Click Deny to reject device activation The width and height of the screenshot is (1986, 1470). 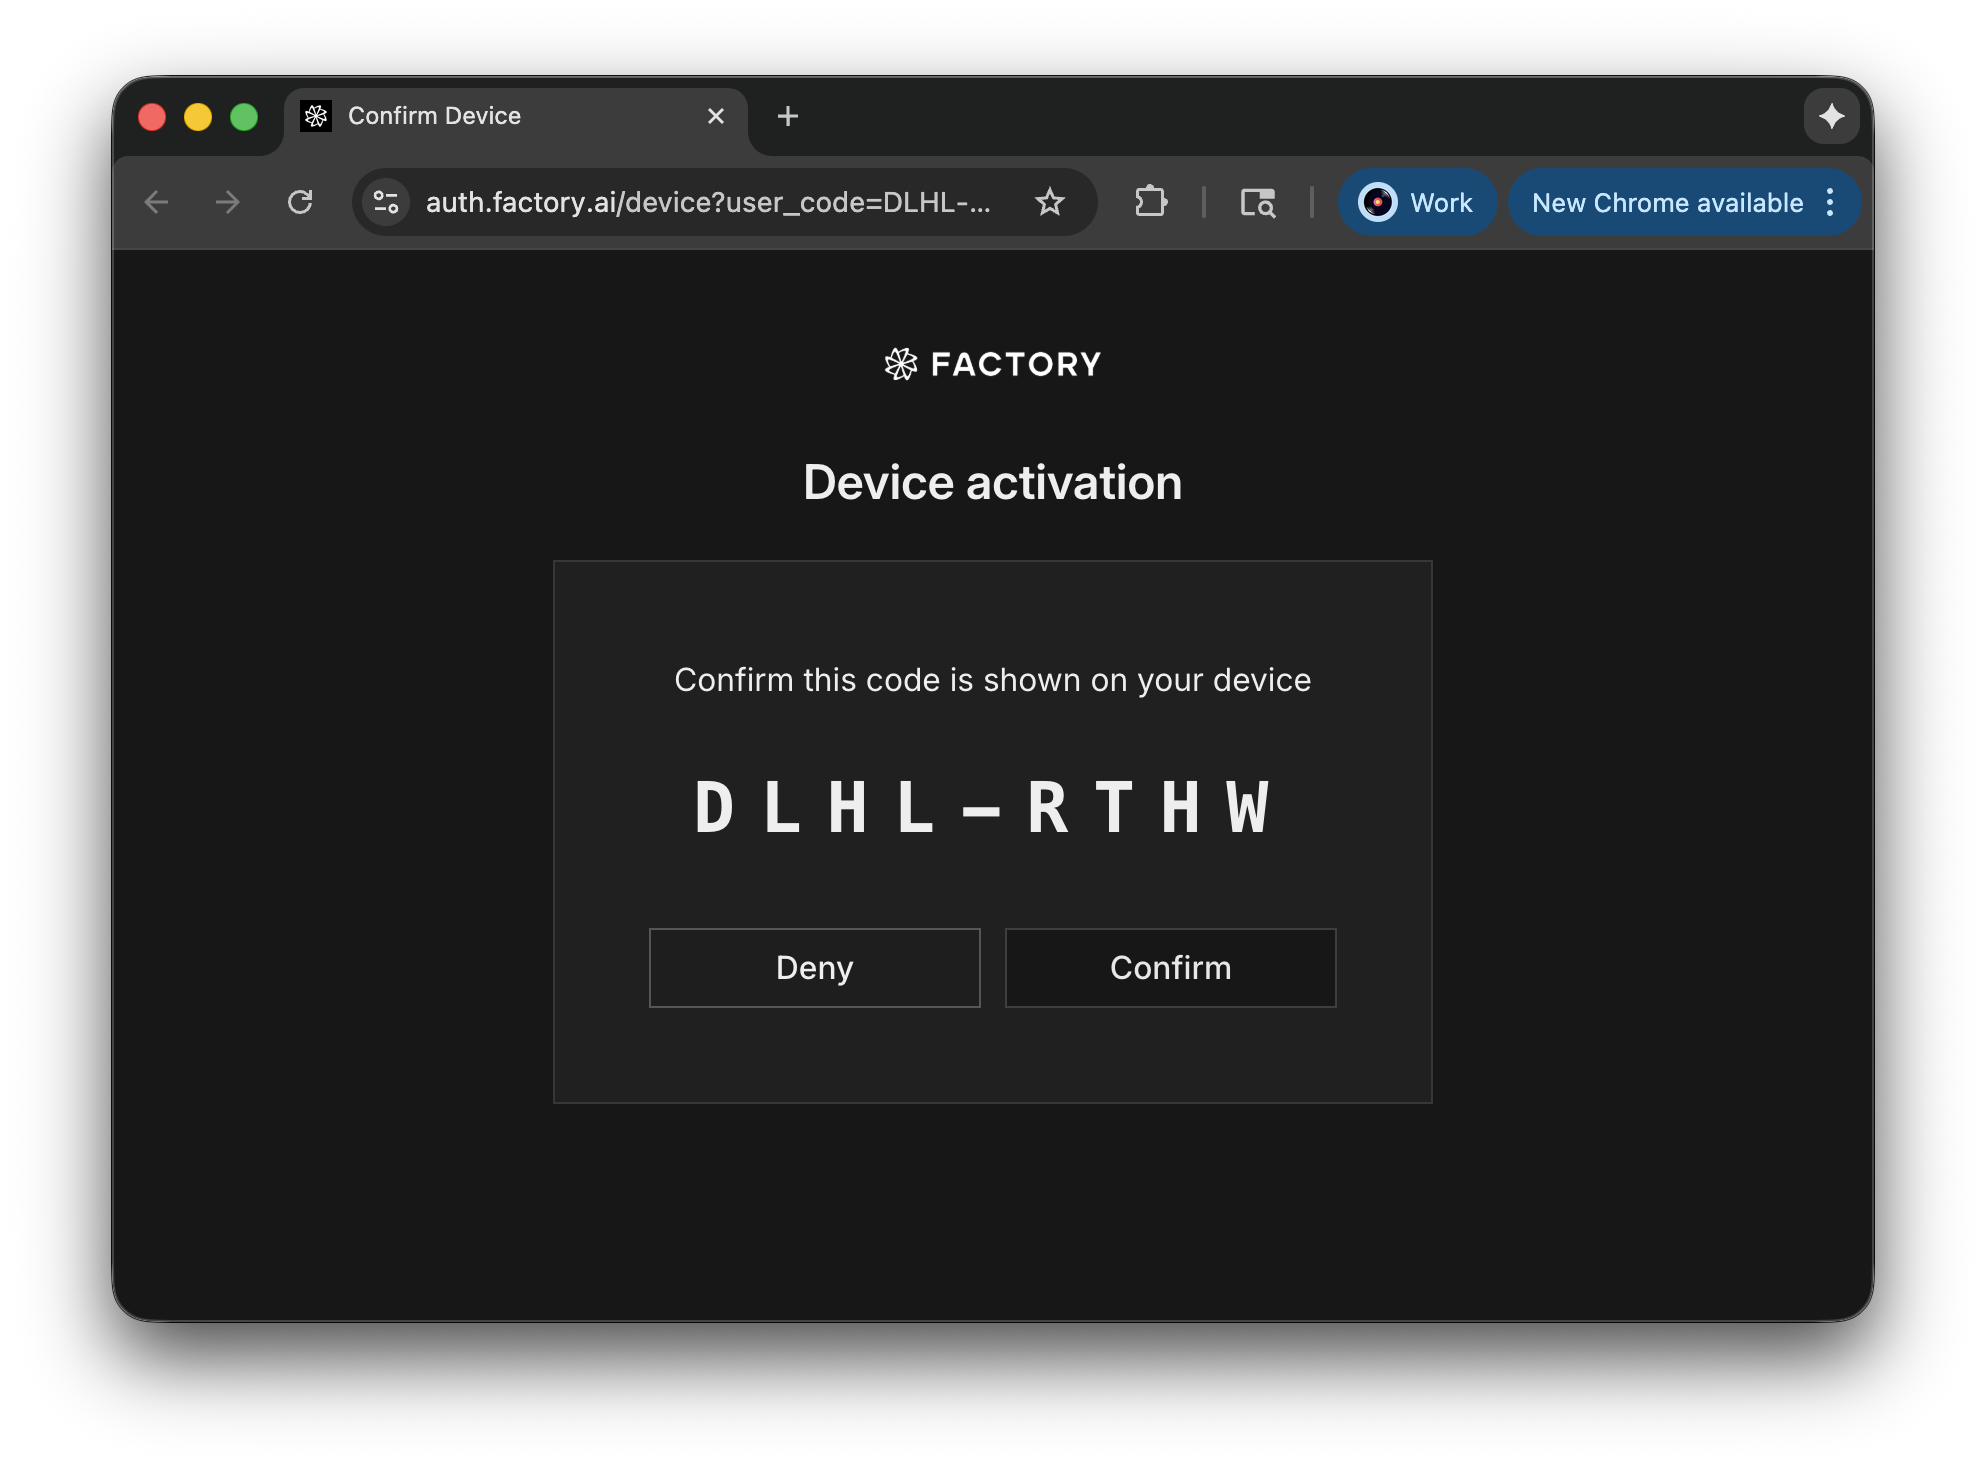[814, 967]
